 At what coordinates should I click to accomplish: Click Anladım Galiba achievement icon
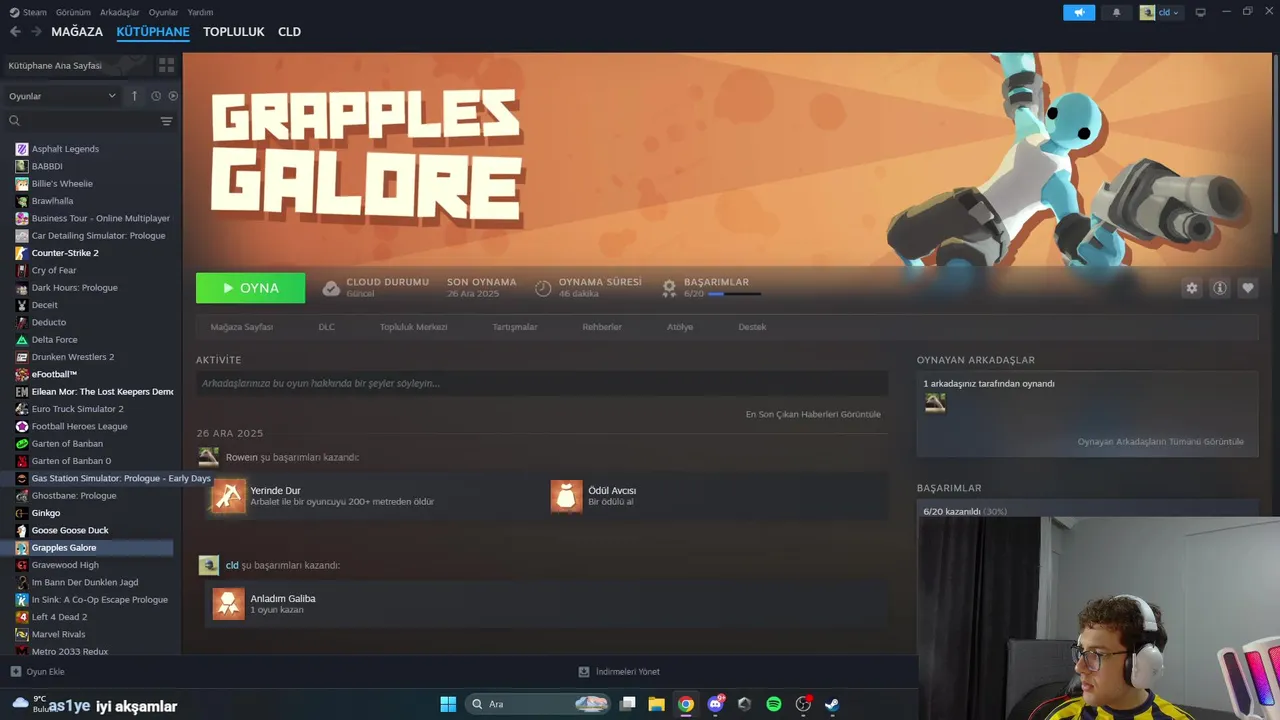[x=229, y=604]
